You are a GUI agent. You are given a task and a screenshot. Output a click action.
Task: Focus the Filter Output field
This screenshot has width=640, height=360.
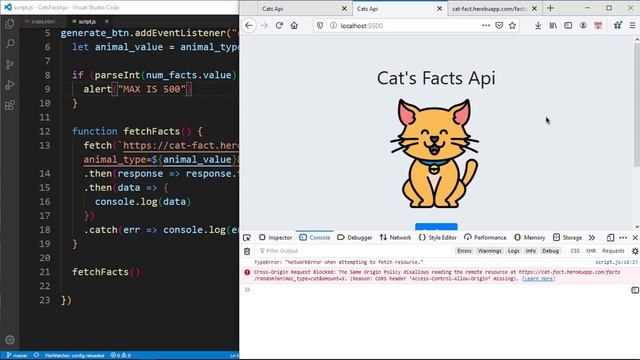355,251
